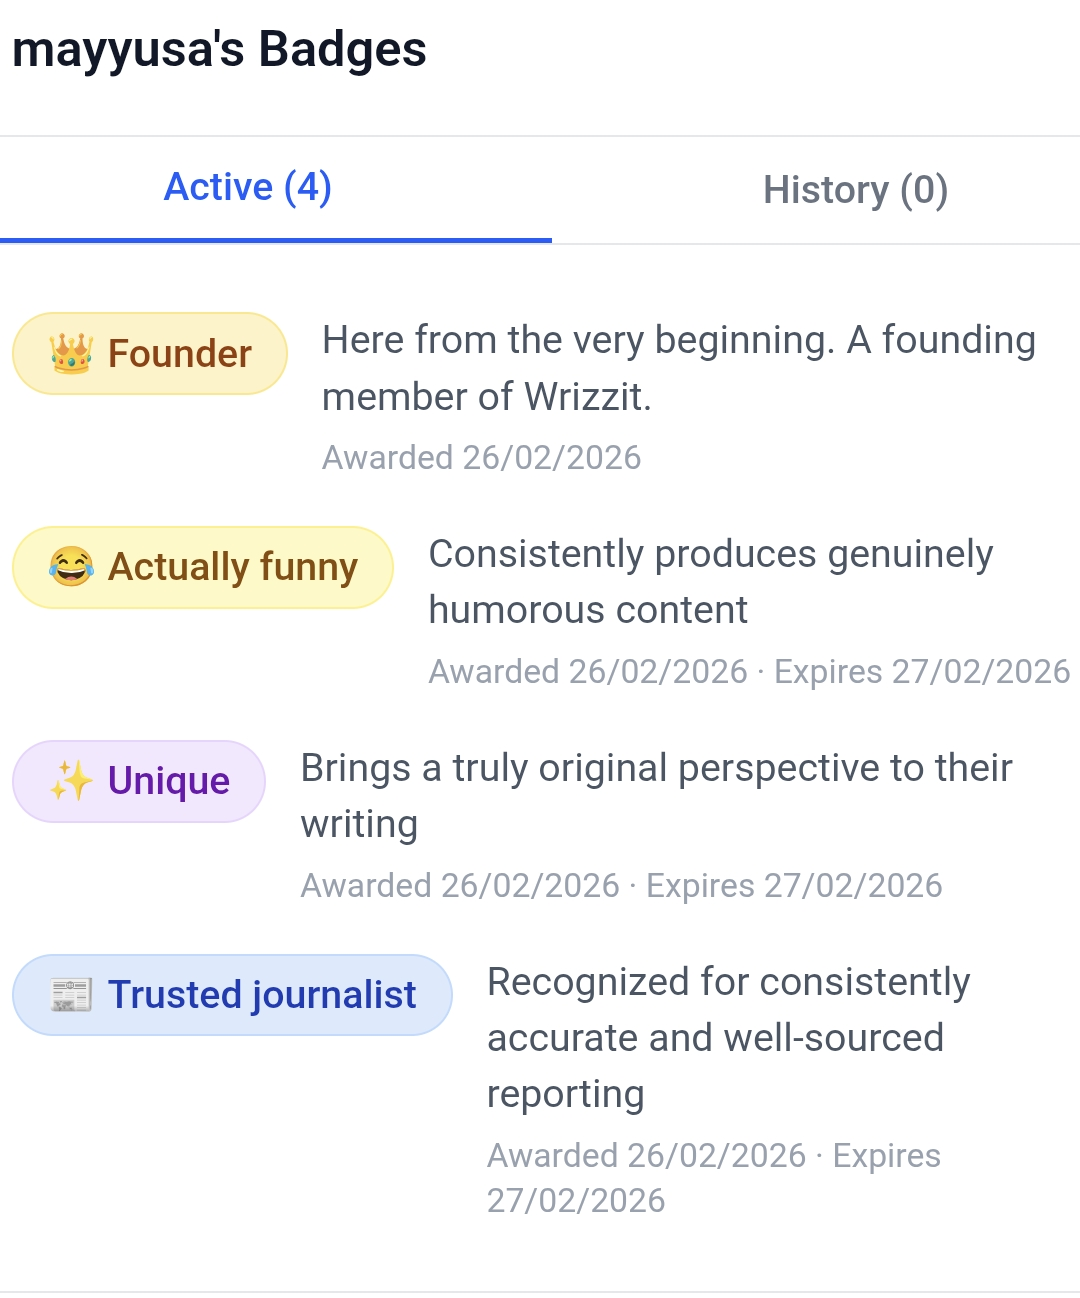Click the "Brings a truly original perspective" description
The image size is (1080, 1298).
pyautogui.click(x=656, y=795)
